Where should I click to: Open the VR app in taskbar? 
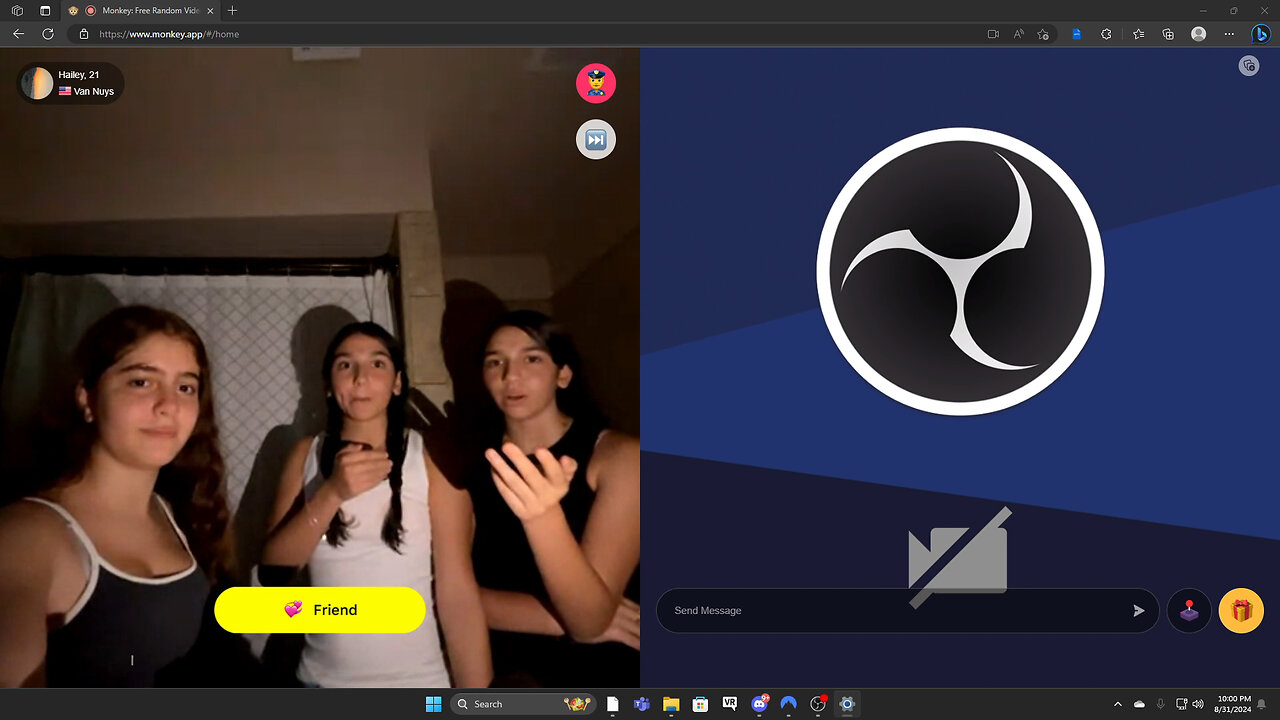730,704
